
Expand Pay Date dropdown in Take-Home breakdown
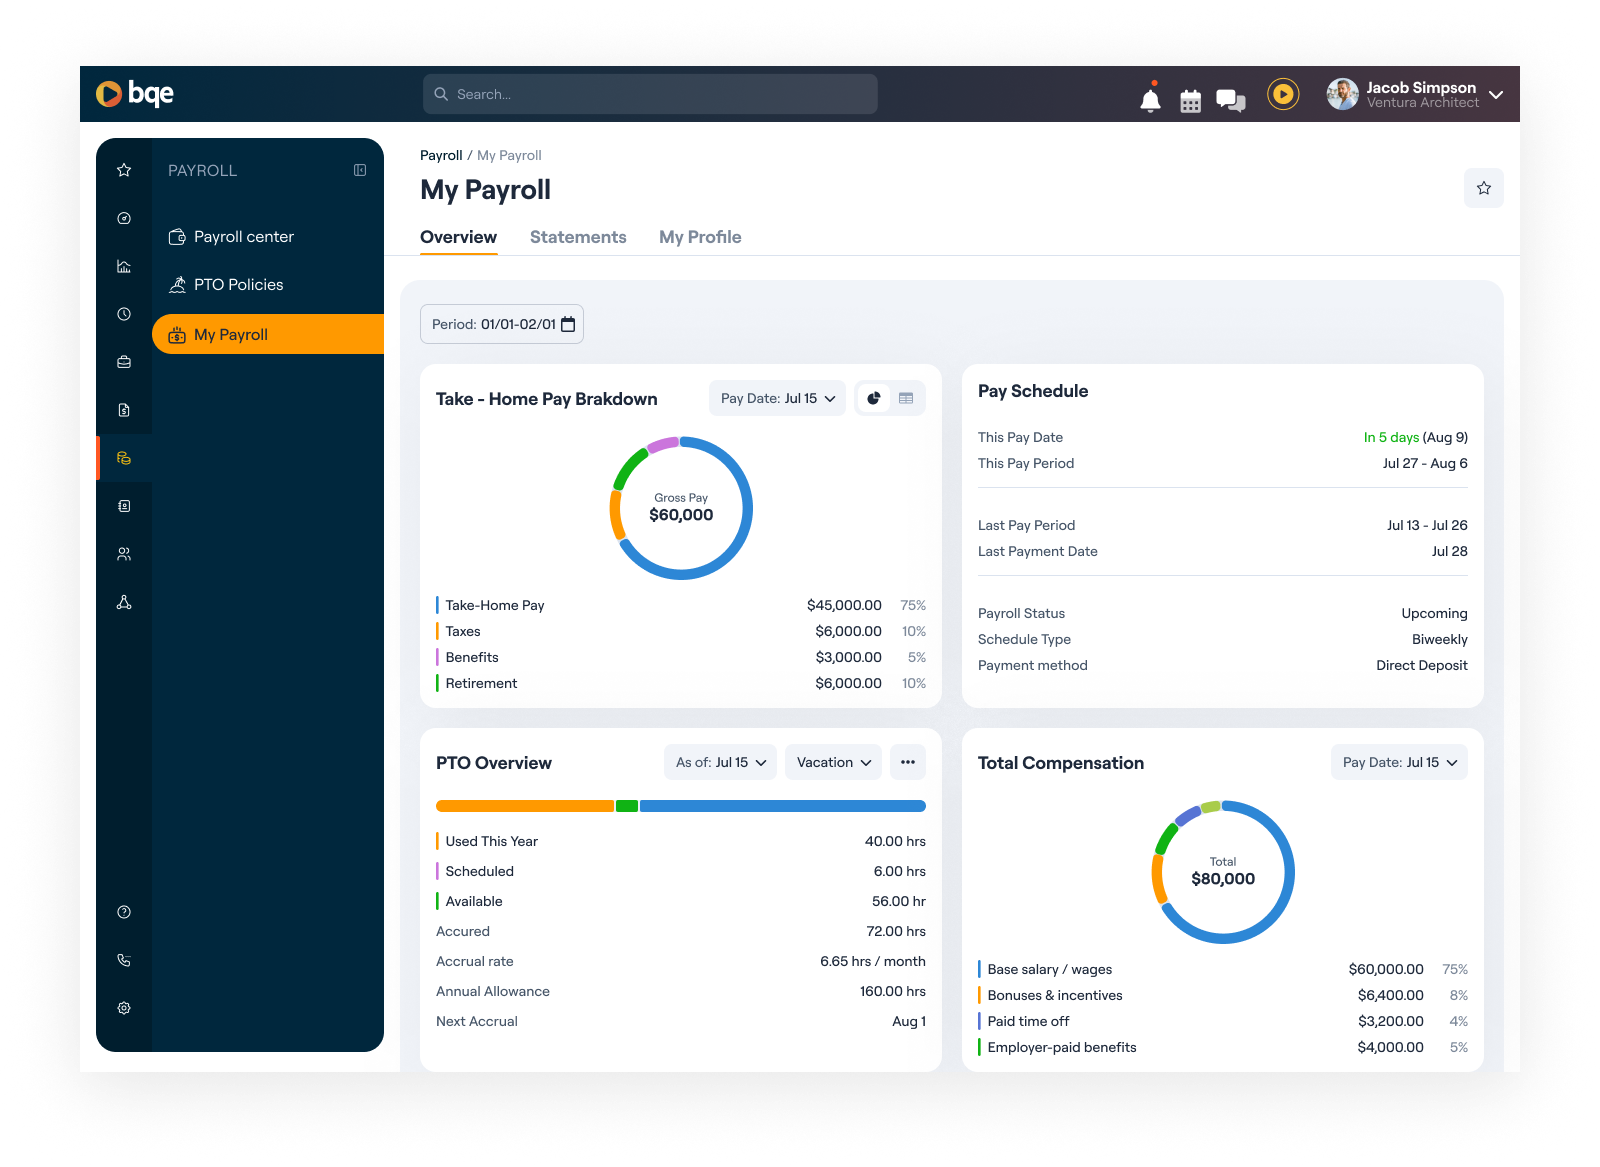click(x=777, y=398)
